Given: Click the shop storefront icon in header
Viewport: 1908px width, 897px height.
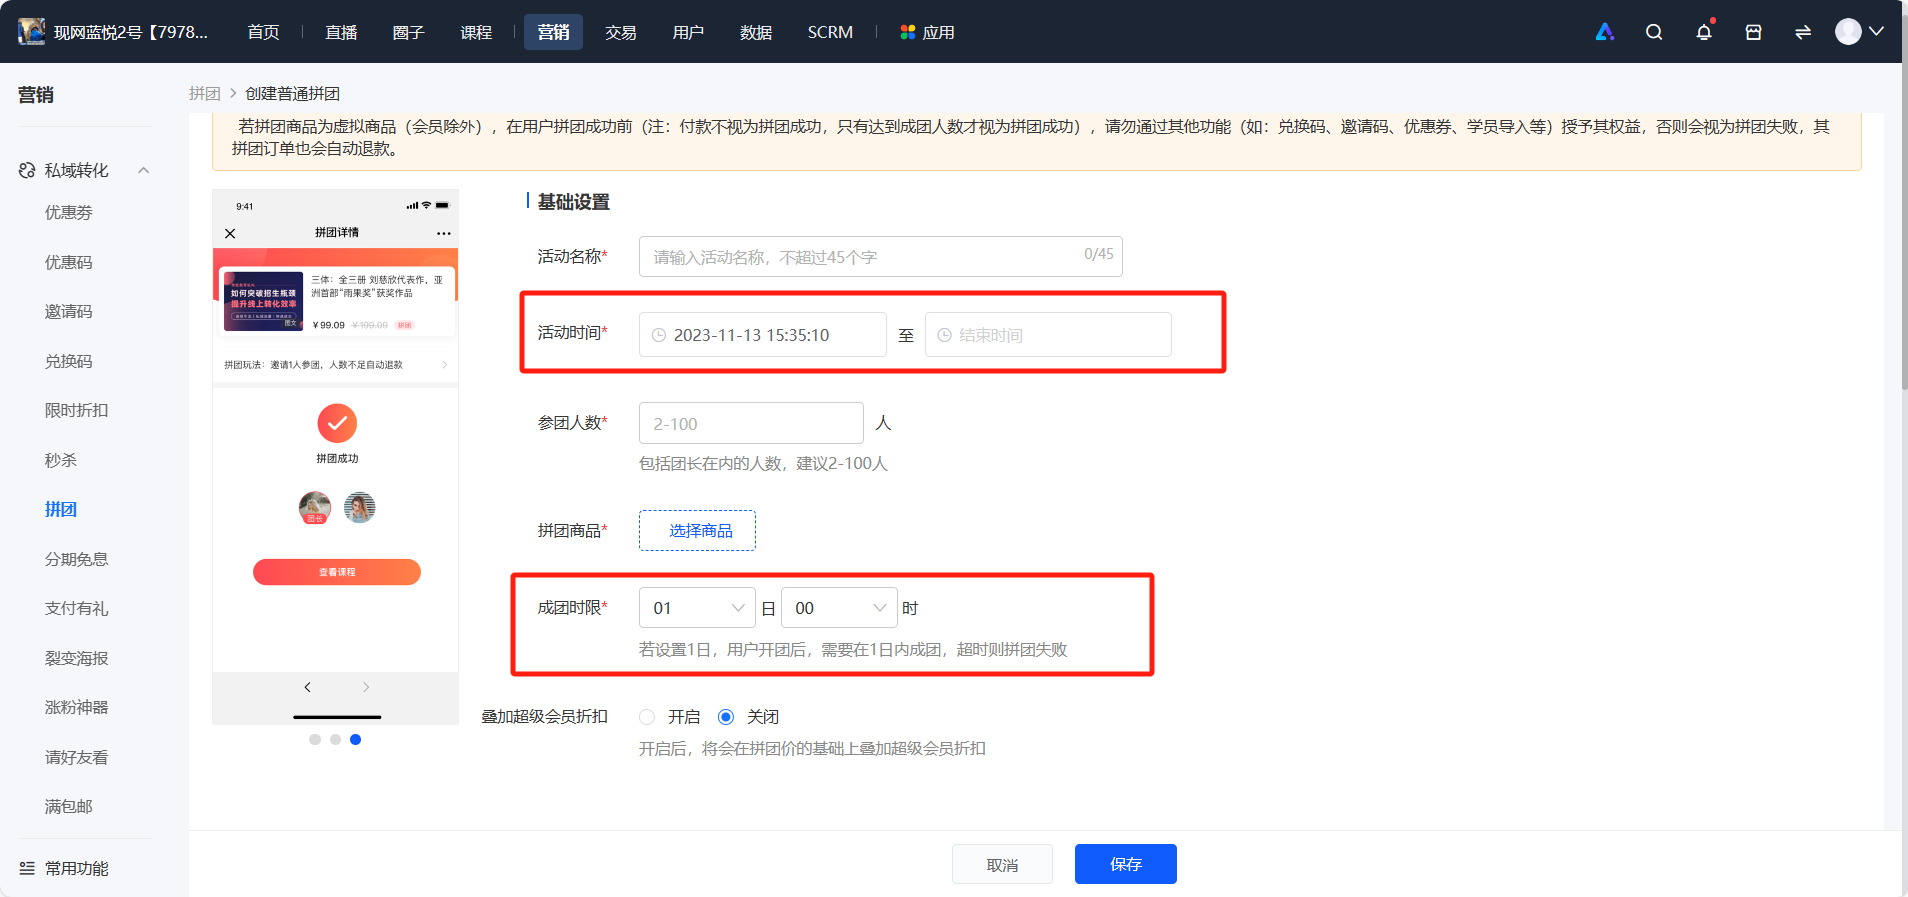Looking at the screenshot, I should click(x=1753, y=32).
